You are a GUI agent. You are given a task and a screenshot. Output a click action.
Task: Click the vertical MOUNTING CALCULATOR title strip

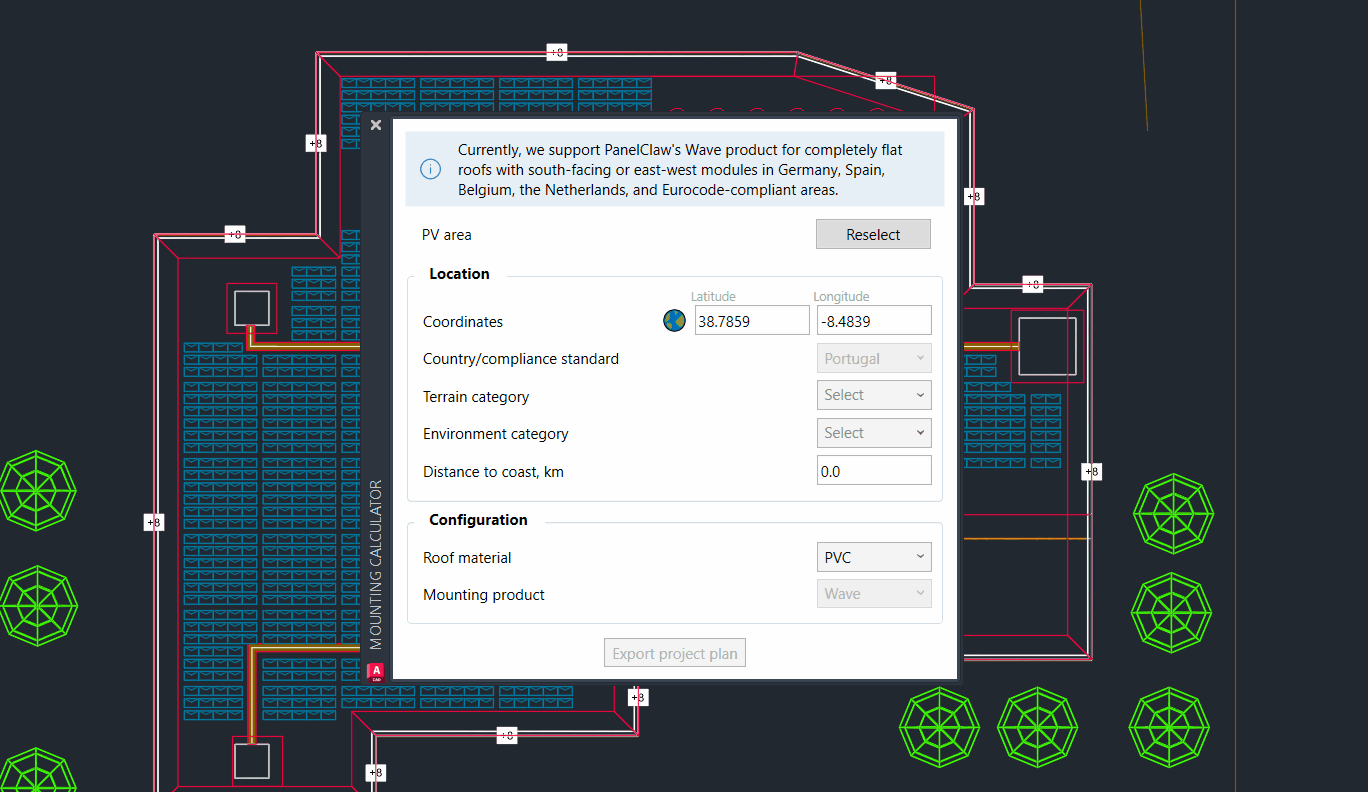click(x=377, y=565)
